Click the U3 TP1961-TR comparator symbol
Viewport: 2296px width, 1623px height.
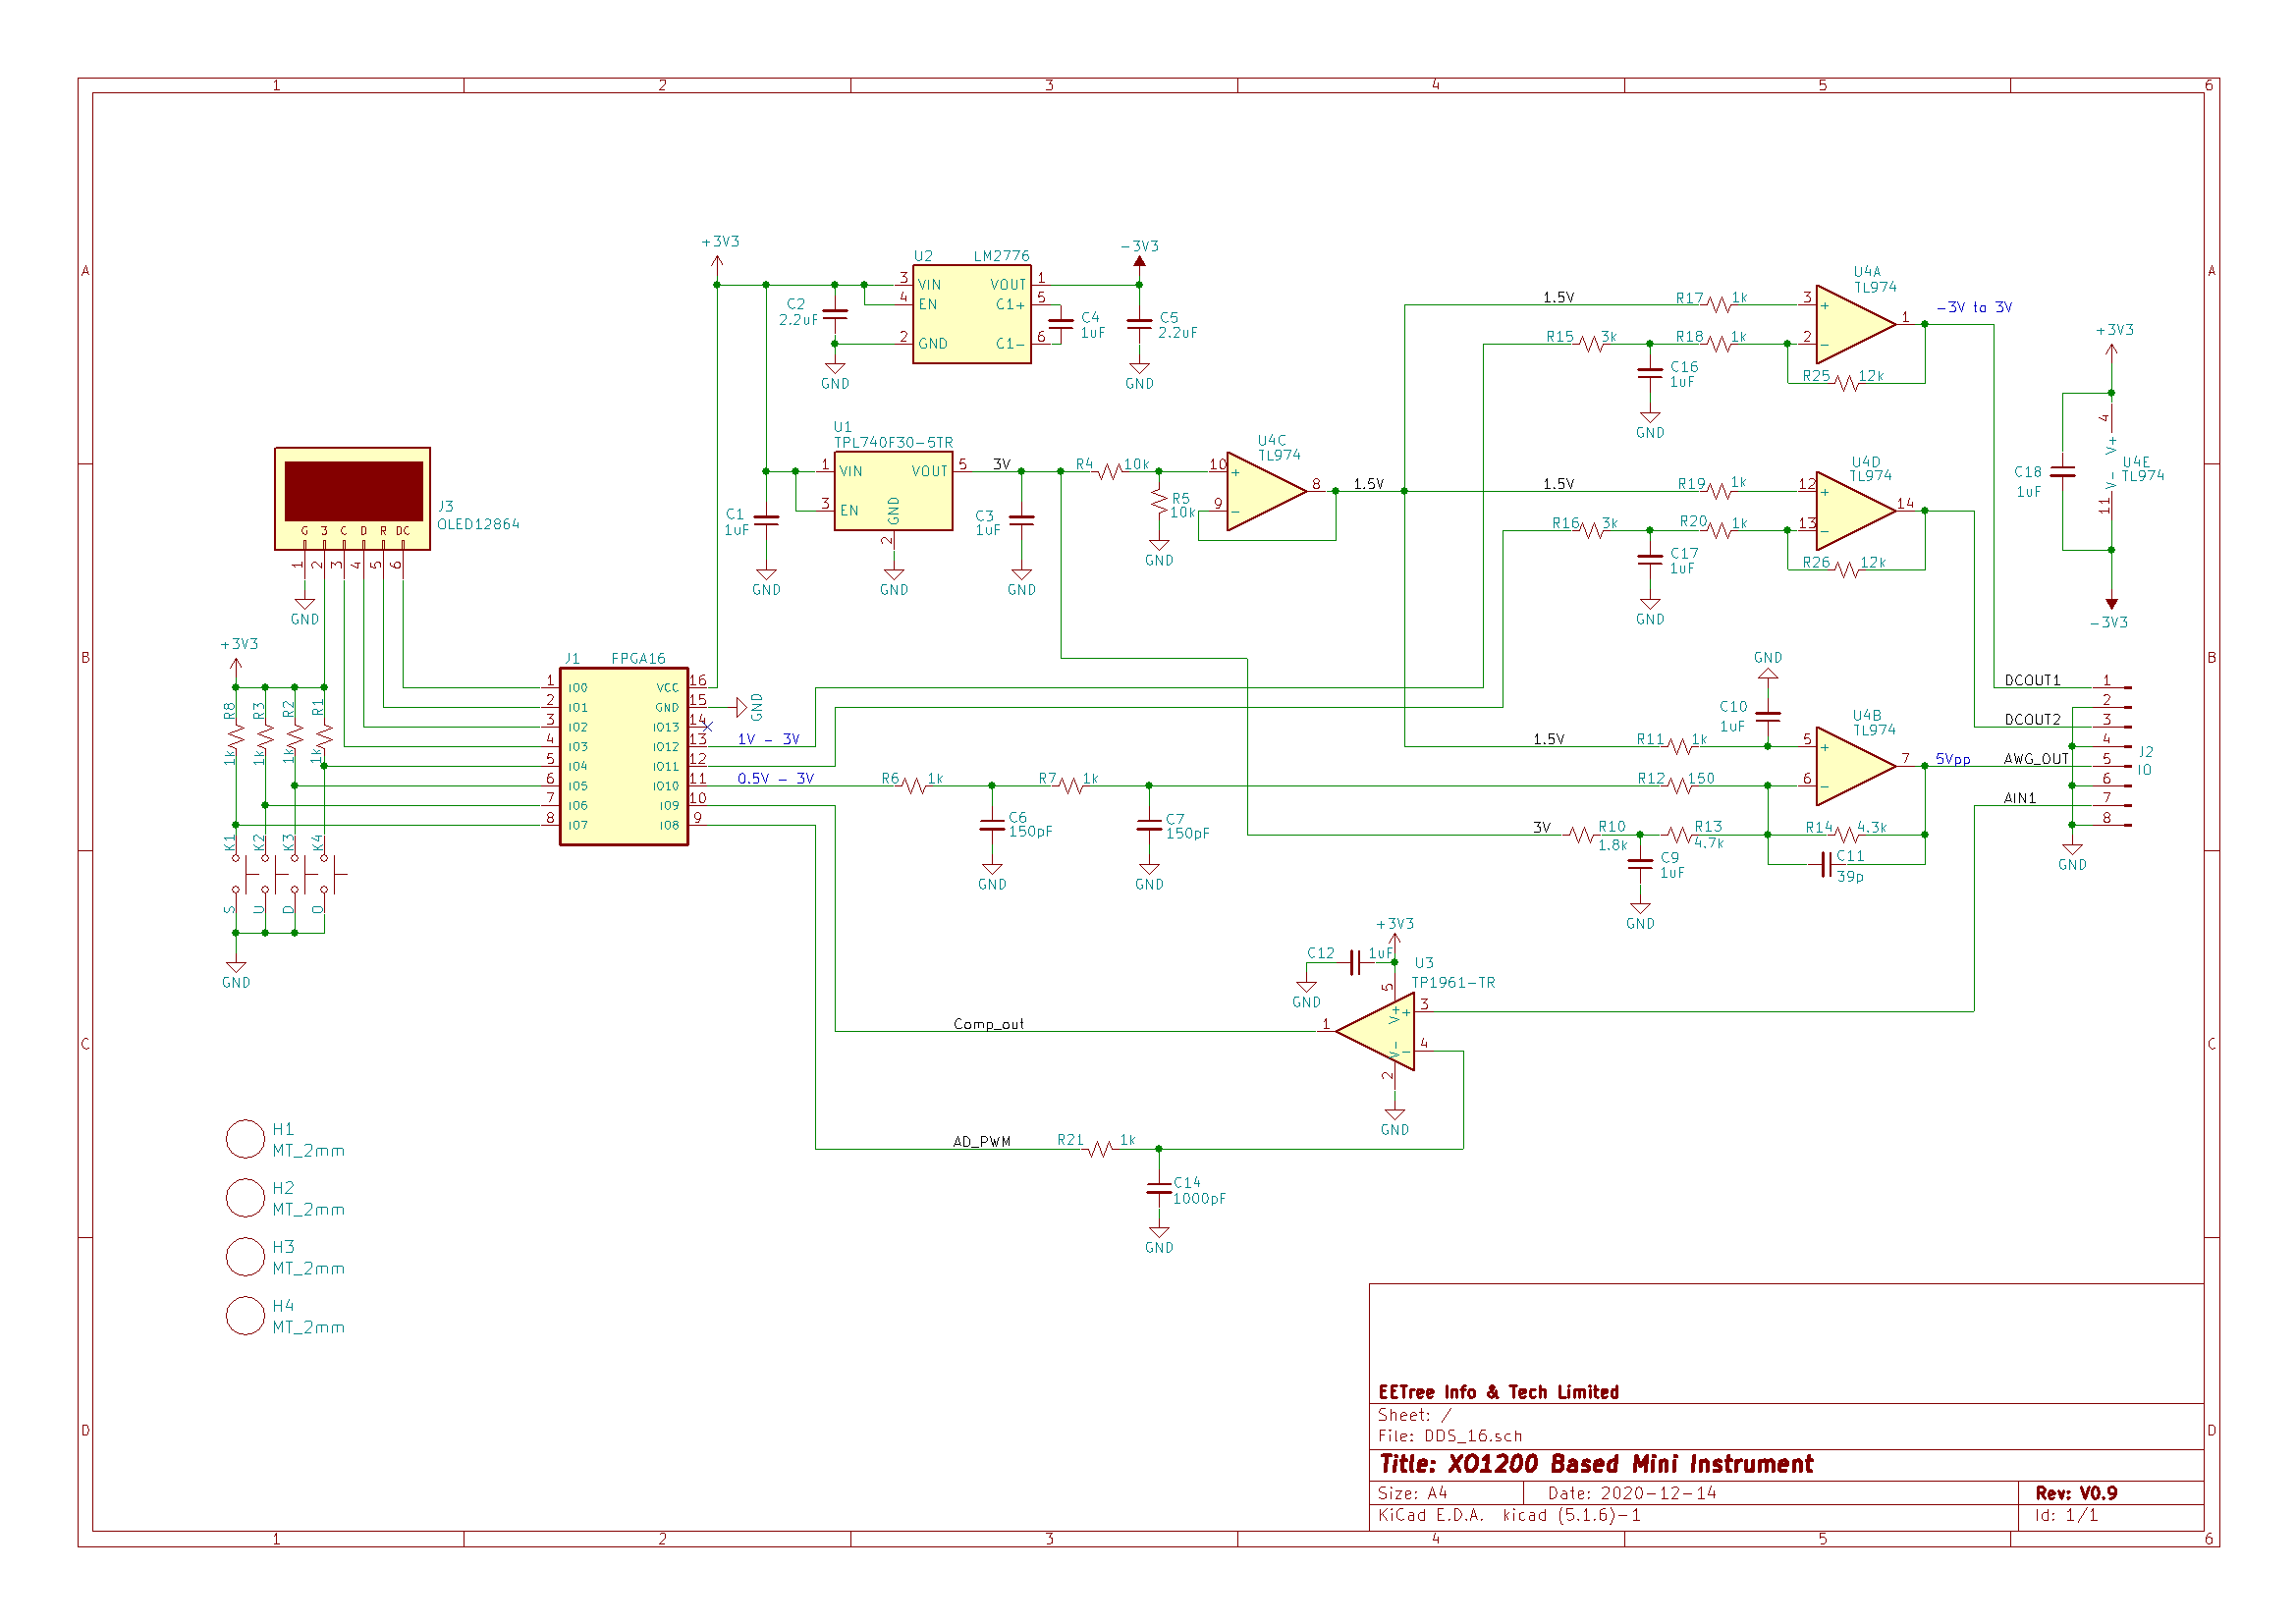tap(1375, 1031)
